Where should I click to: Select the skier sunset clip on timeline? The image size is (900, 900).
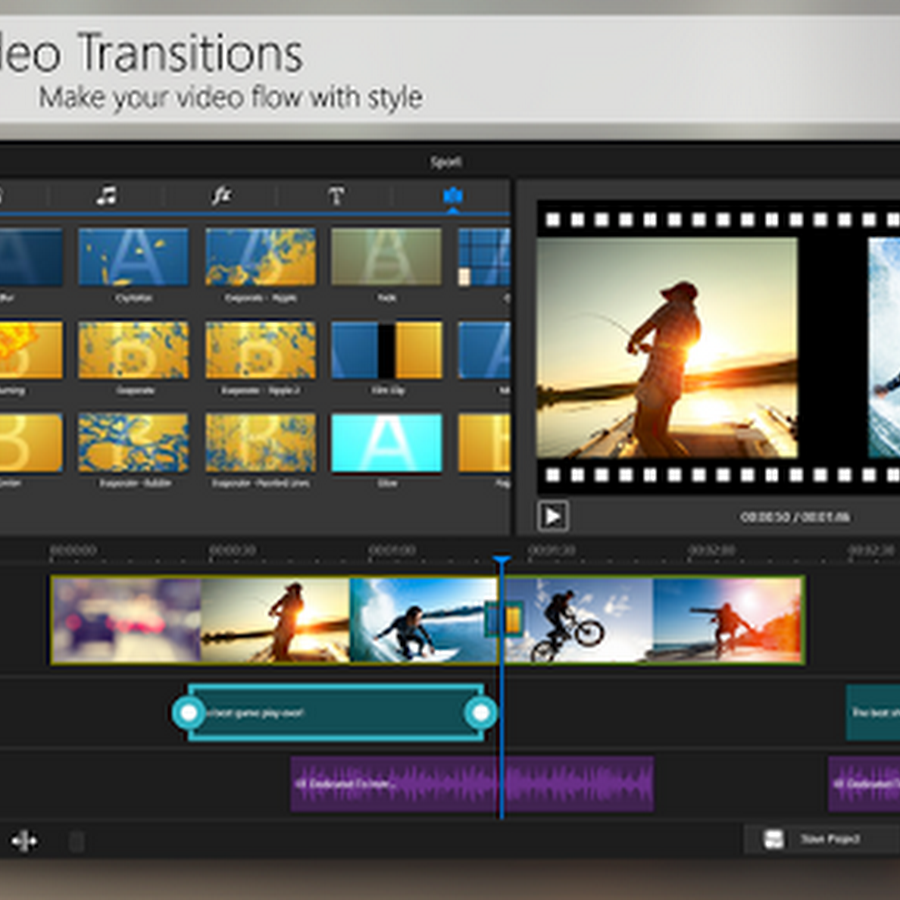pos(728,620)
